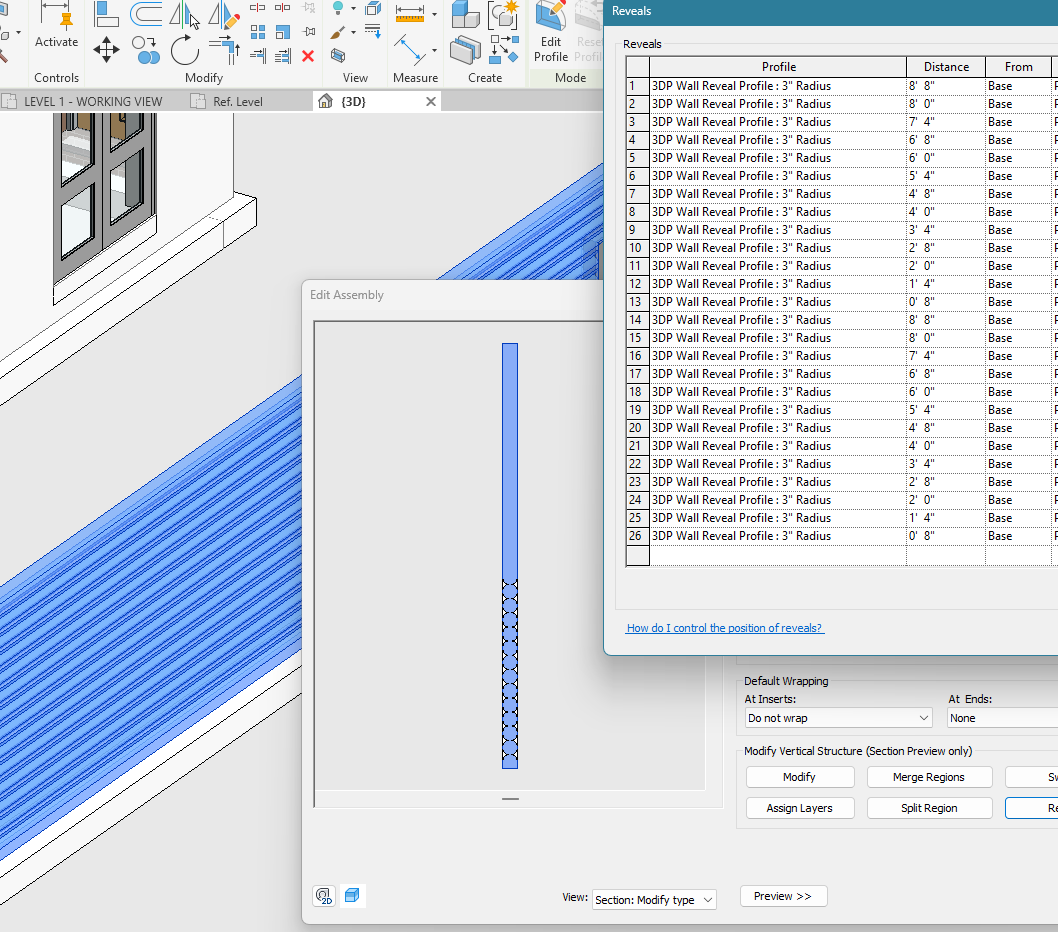
Task: Close the {3D} view tab
Action: coord(430,101)
